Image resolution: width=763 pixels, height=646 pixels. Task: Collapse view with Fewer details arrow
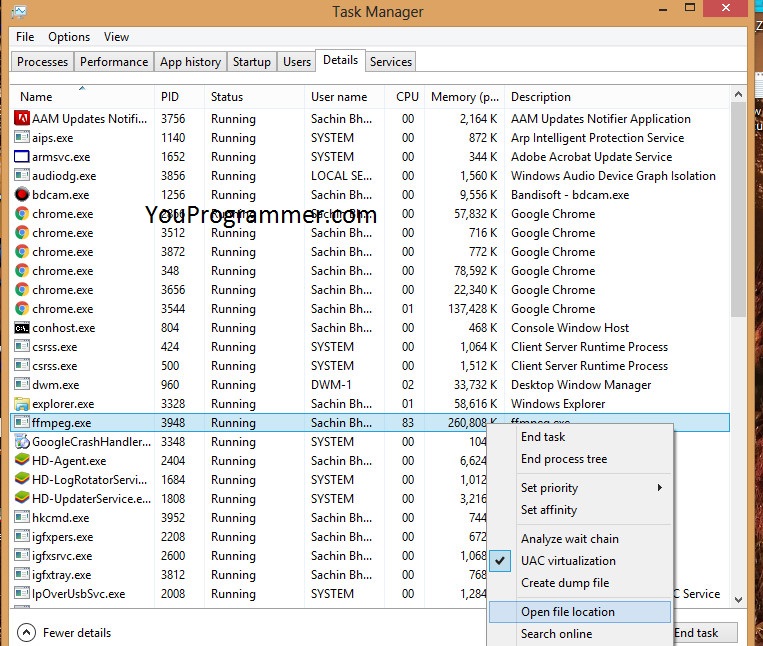click(26, 632)
